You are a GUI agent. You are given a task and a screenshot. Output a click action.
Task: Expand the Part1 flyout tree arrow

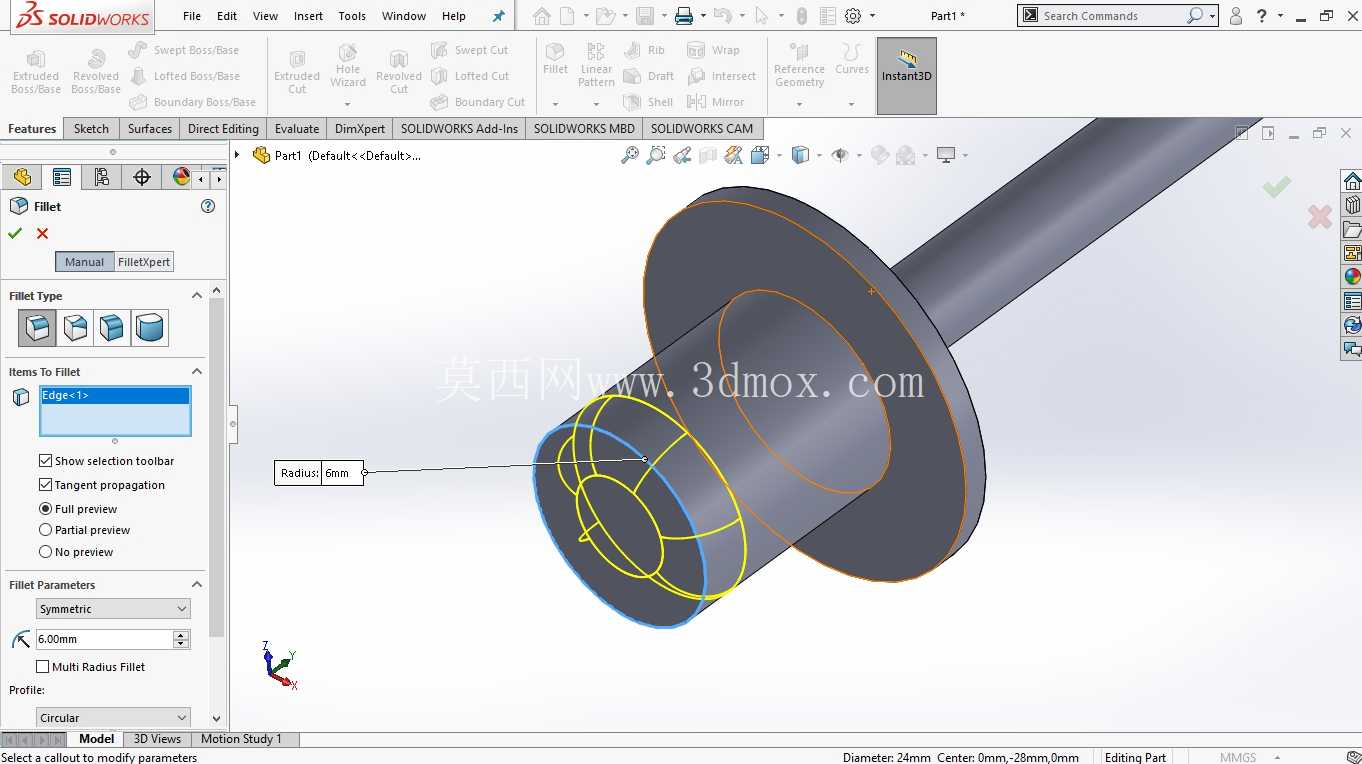point(238,155)
